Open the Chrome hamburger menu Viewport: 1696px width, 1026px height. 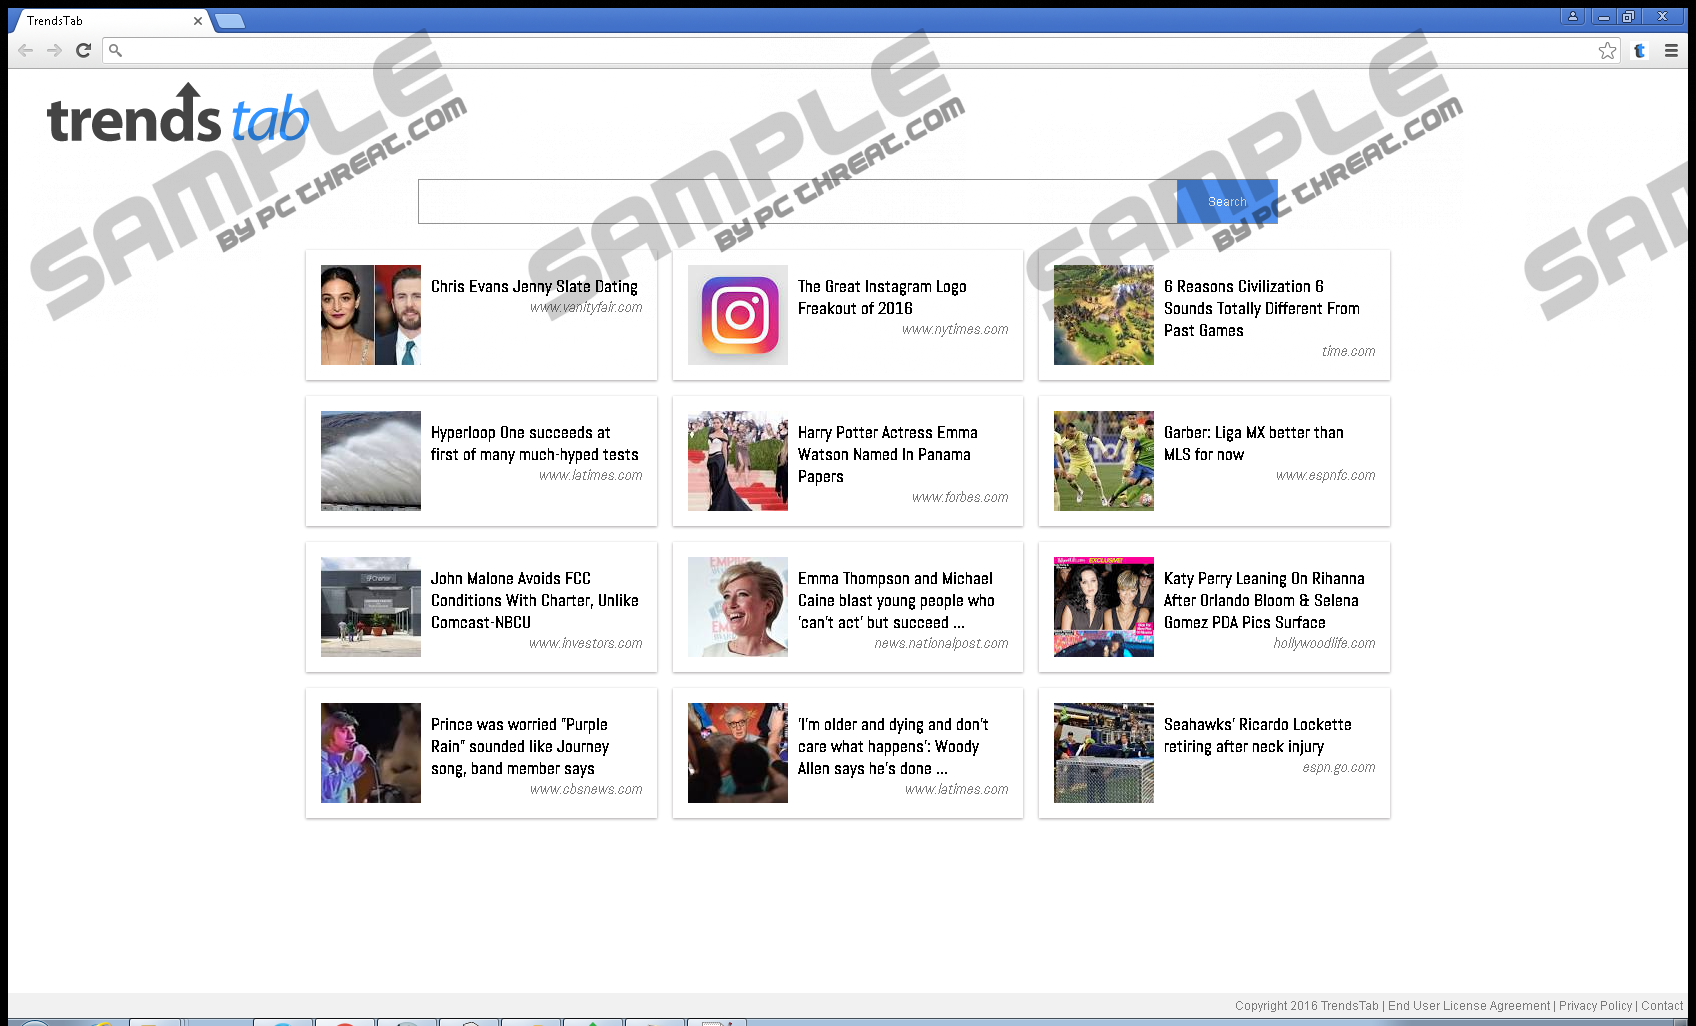(x=1671, y=51)
